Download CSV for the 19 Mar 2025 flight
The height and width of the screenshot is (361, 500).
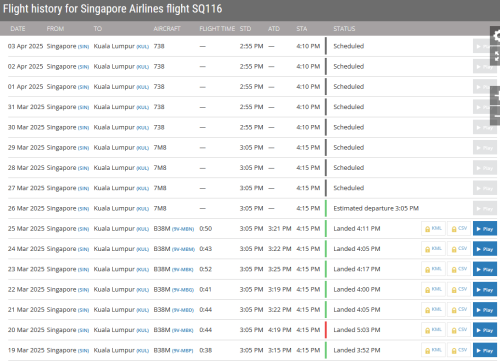pyautogui.click(x=459, y=350)
